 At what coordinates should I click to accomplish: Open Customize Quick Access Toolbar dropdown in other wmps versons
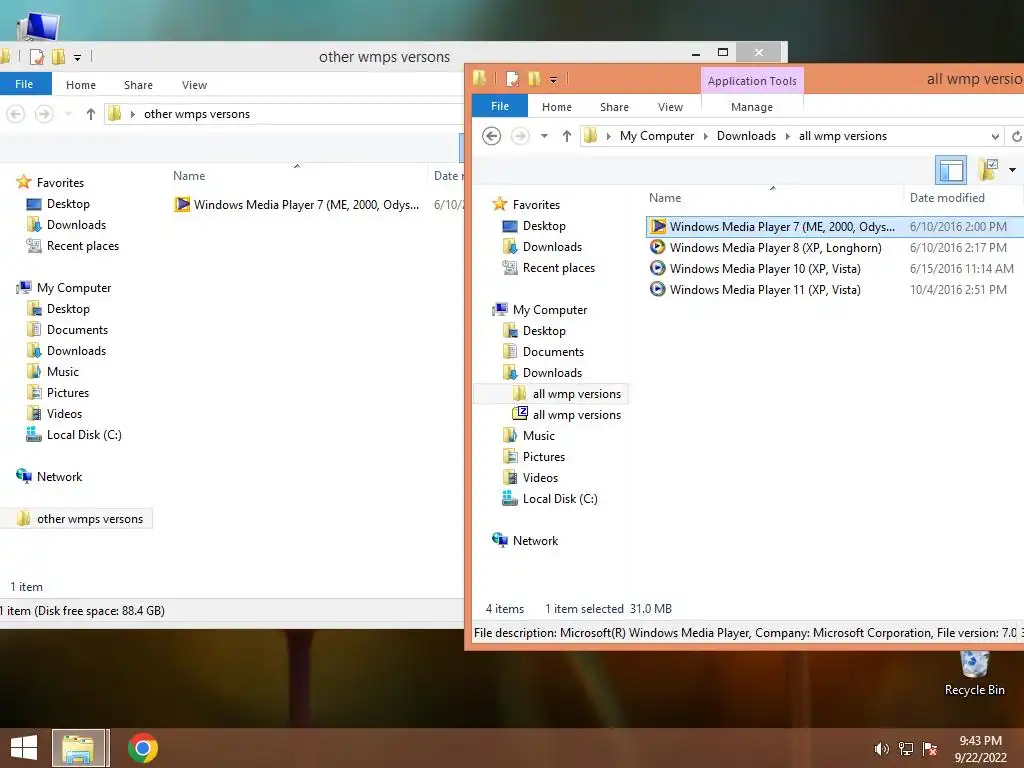tap(77, 57)
